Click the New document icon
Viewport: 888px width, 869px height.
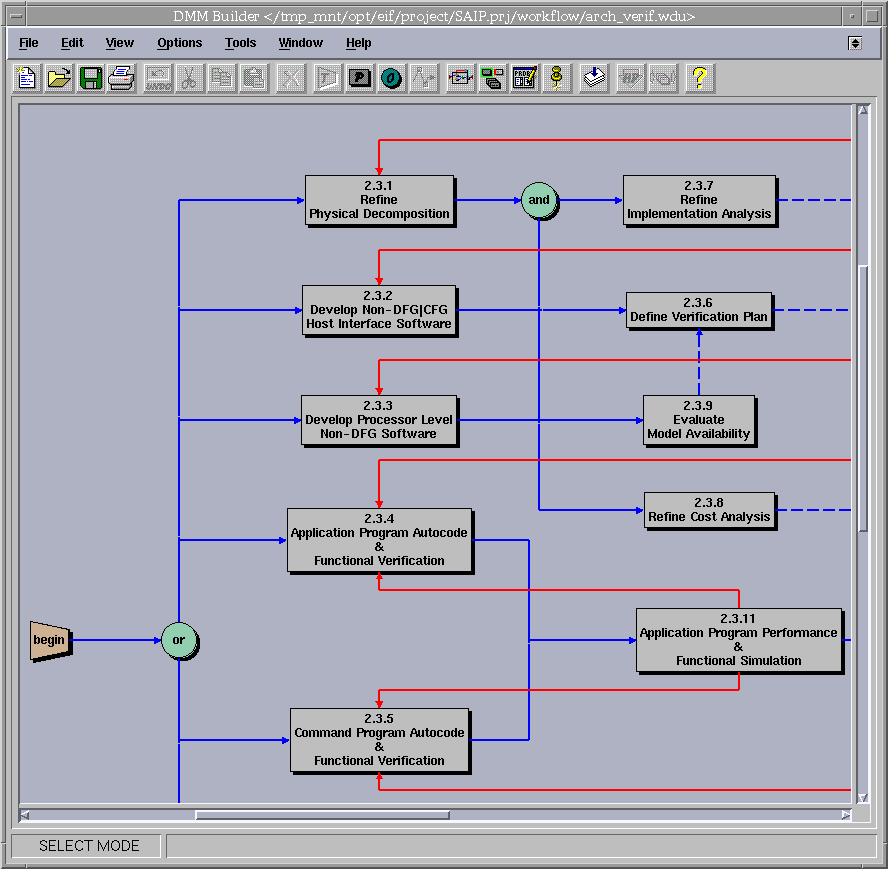click(x=27, y=78)
